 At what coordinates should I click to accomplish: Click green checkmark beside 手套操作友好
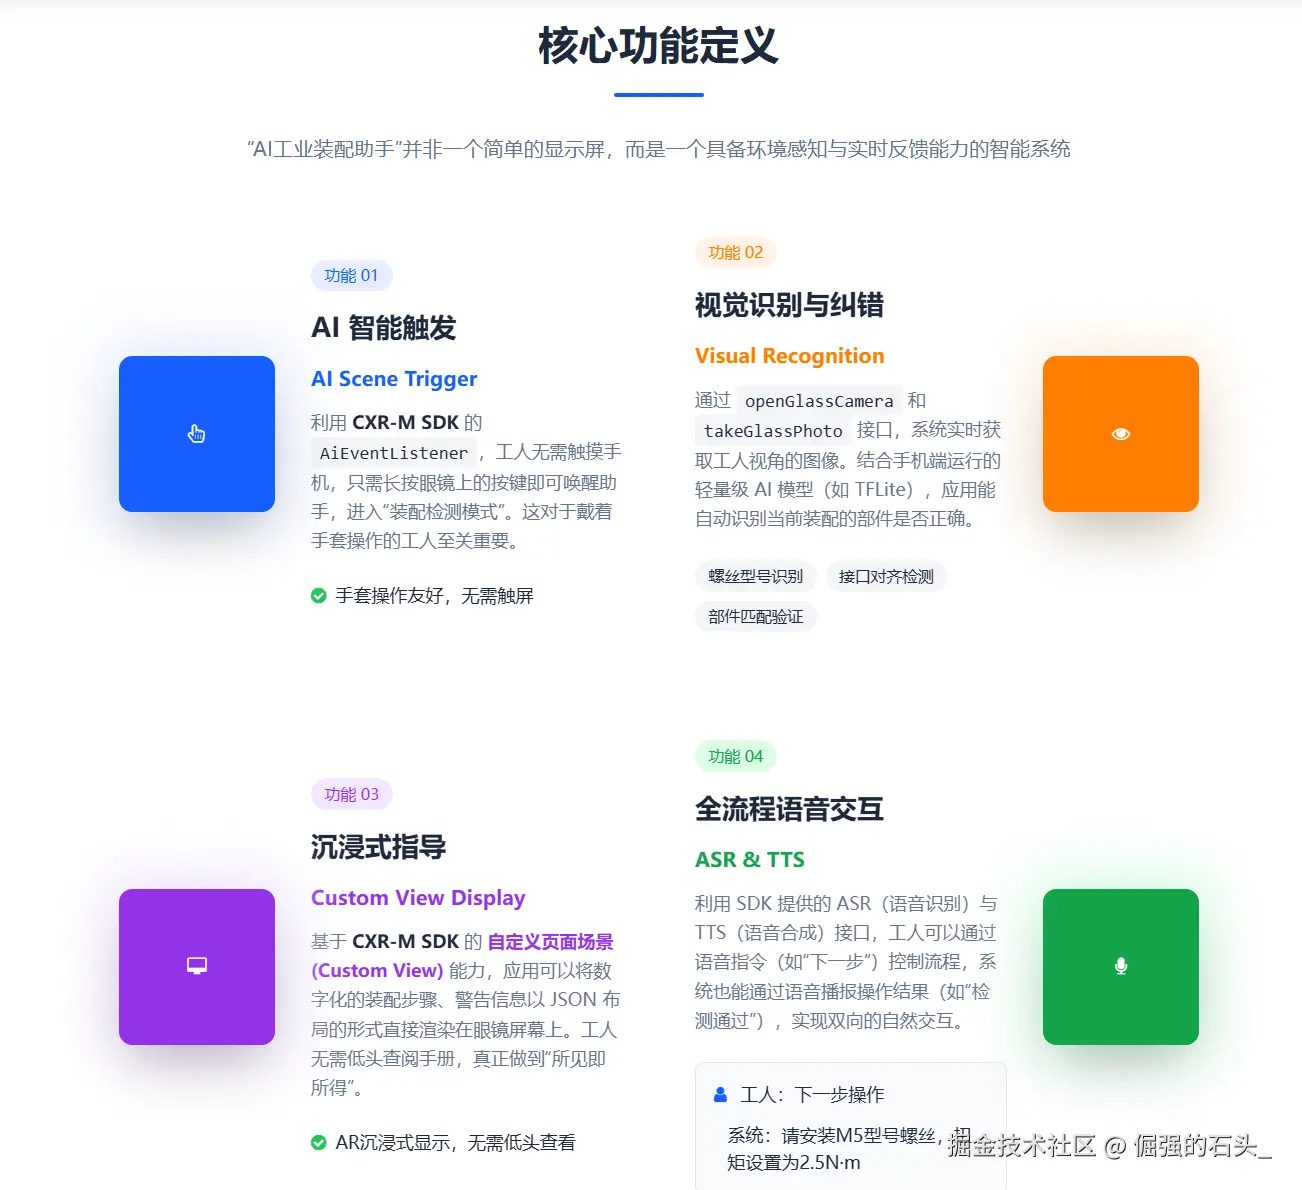pyautogui.click(x=319, y=596)
